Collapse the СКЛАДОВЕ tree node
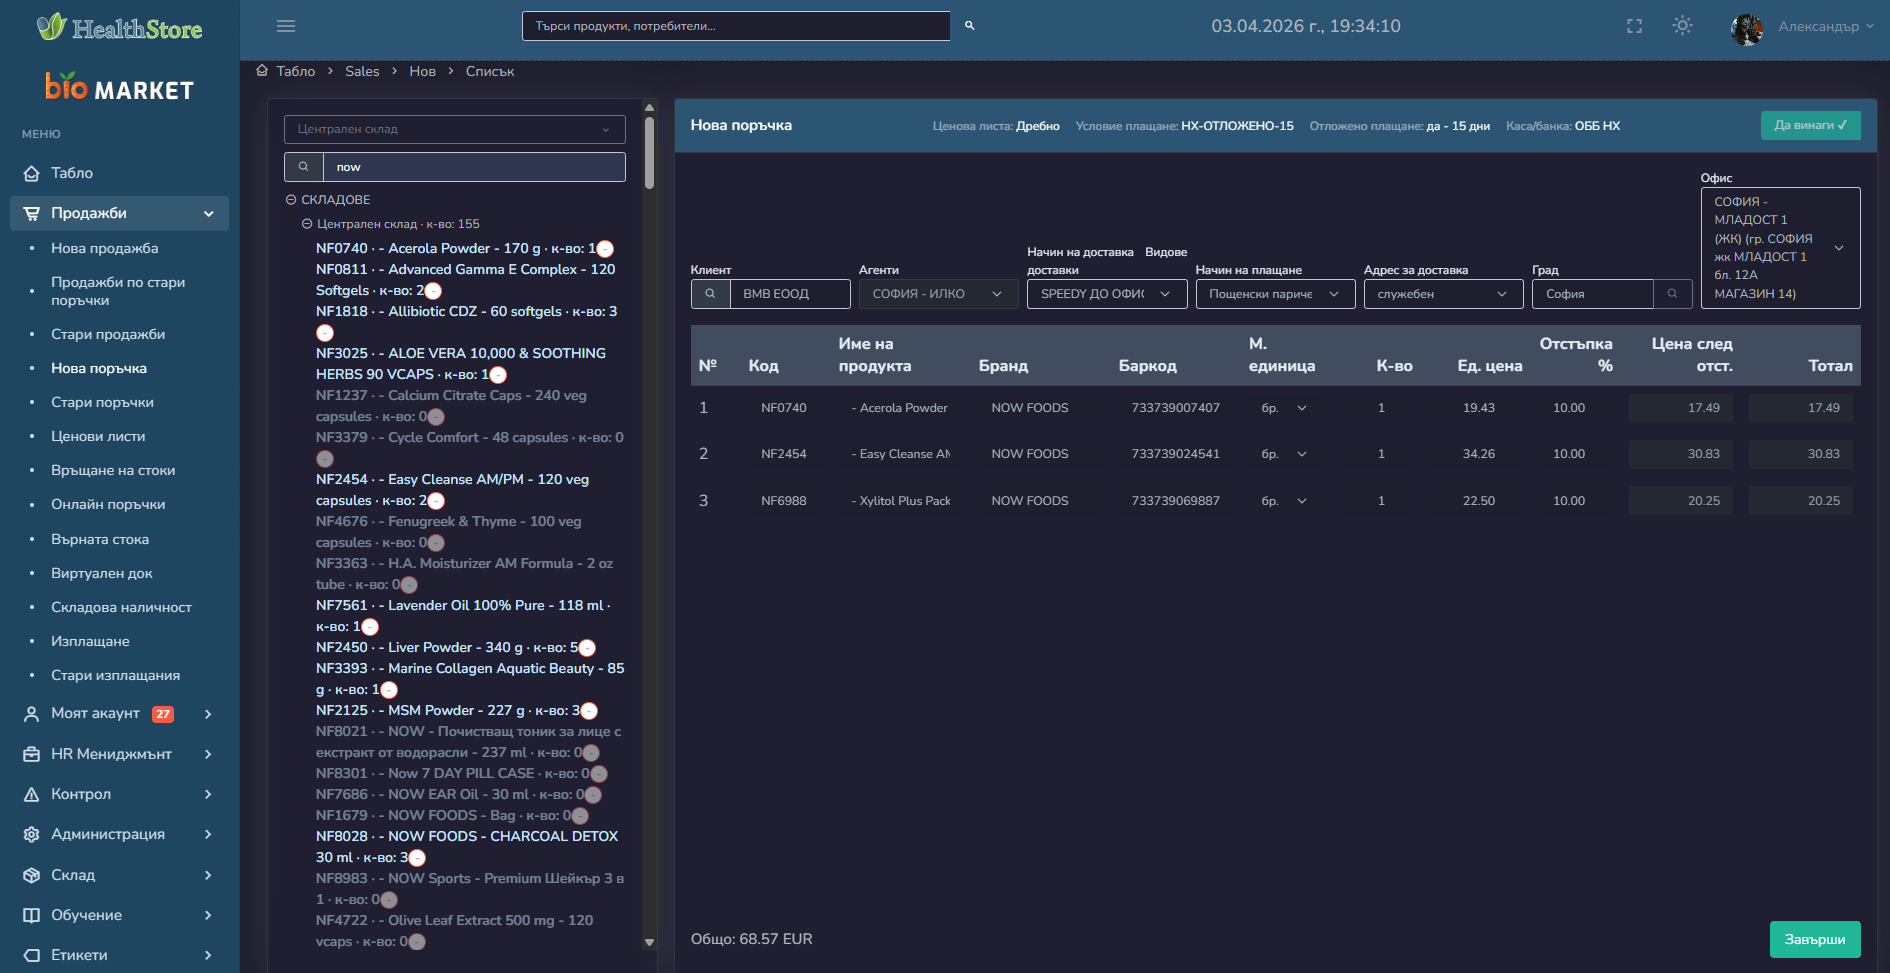Image resolution: width=1890 pixels, height=973 pixels. click(x=291, y=200)
